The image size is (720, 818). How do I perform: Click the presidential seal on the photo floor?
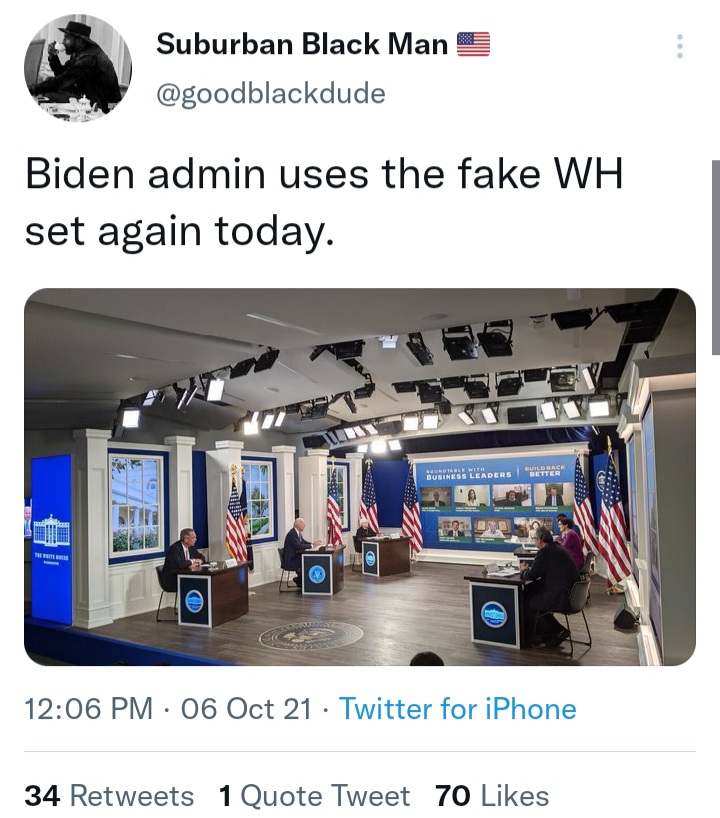point(311,636)
